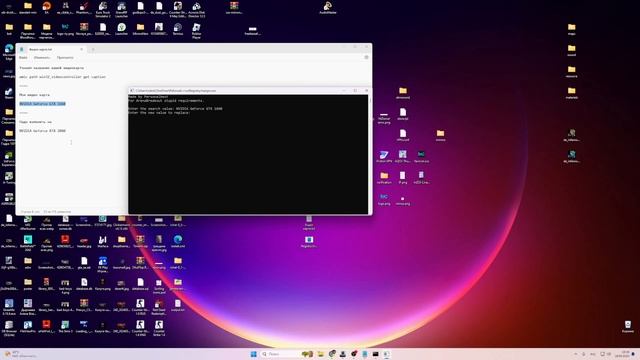
Task: Select the database.db desktop file
Action: [84, 284]
